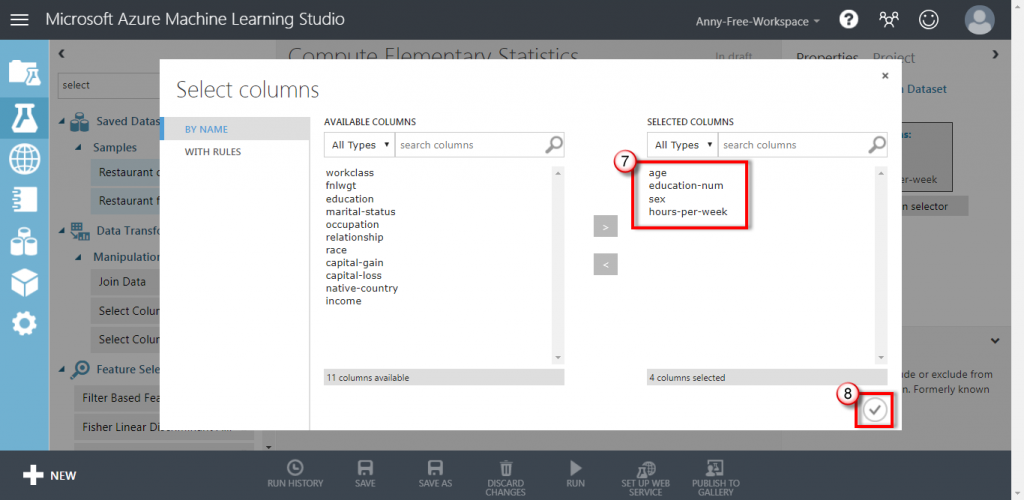This screenshot has height=500, width=1024.
Task: Select income in available columns
Action: point(344,301)
